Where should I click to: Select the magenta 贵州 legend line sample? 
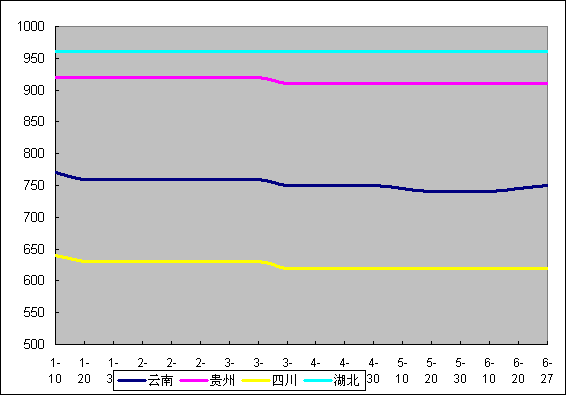tap(194, 381)
